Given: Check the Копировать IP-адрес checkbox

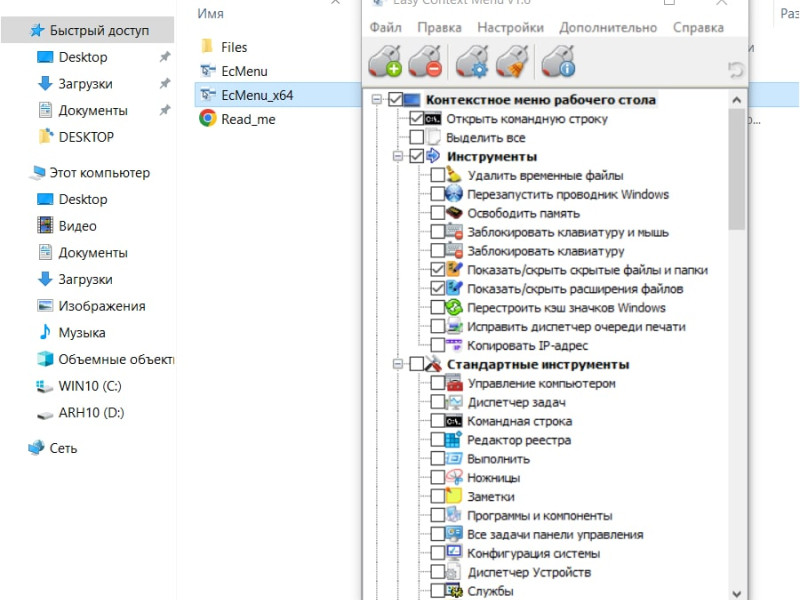Looking at the screenshot, I should coord(437,345).
